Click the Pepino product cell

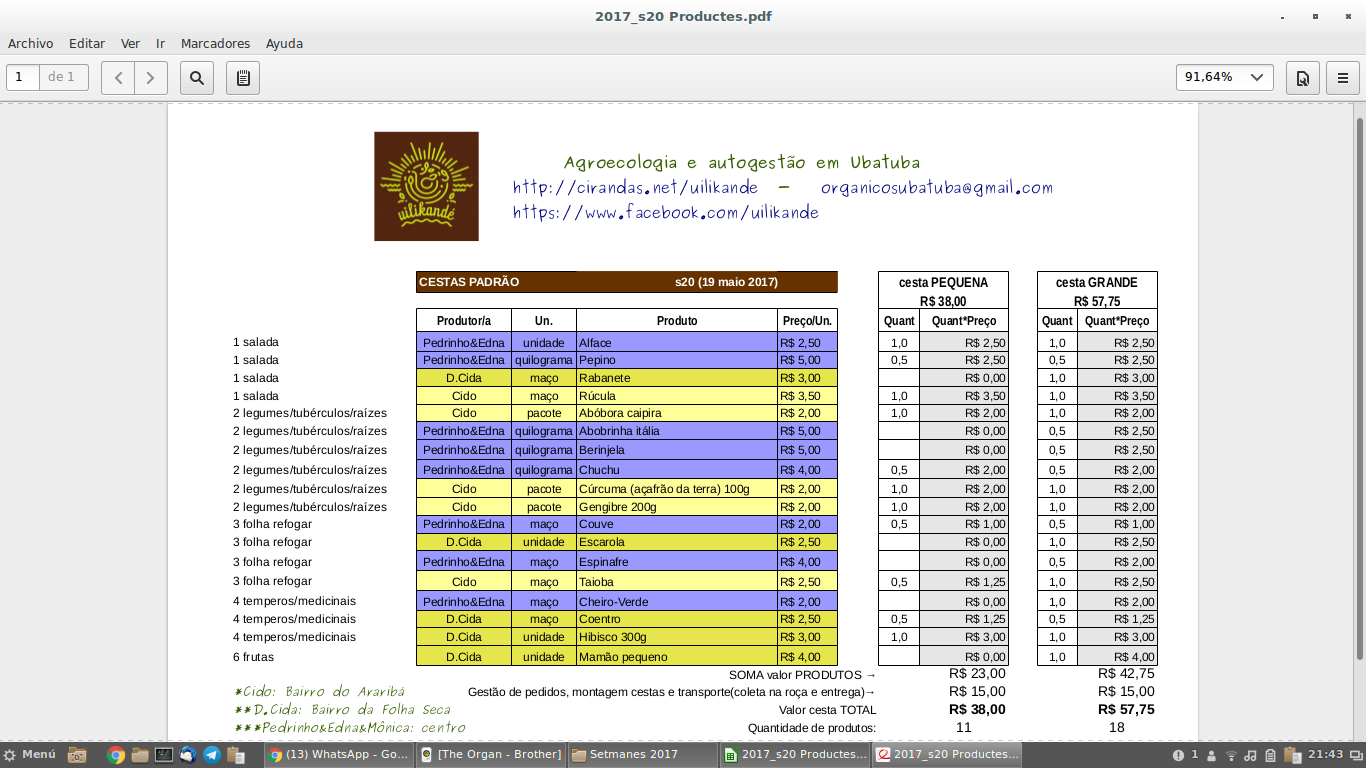click(677, 360)
